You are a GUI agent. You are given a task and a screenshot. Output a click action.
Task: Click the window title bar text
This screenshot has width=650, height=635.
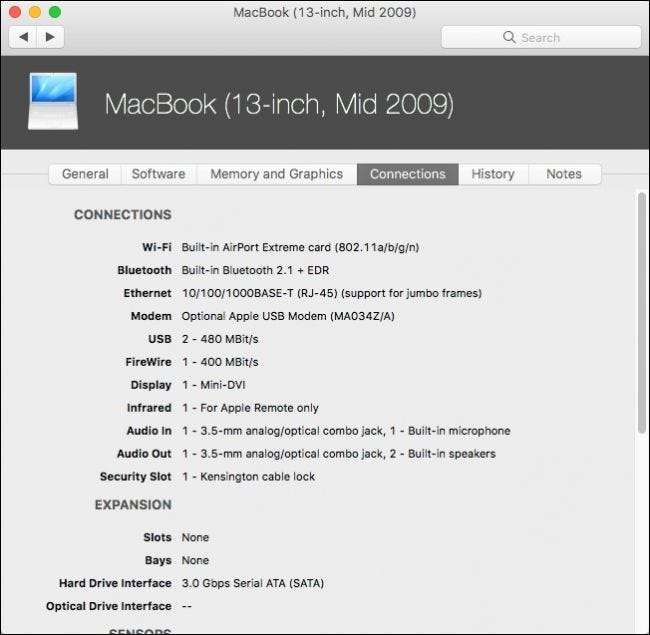point(325,12)
